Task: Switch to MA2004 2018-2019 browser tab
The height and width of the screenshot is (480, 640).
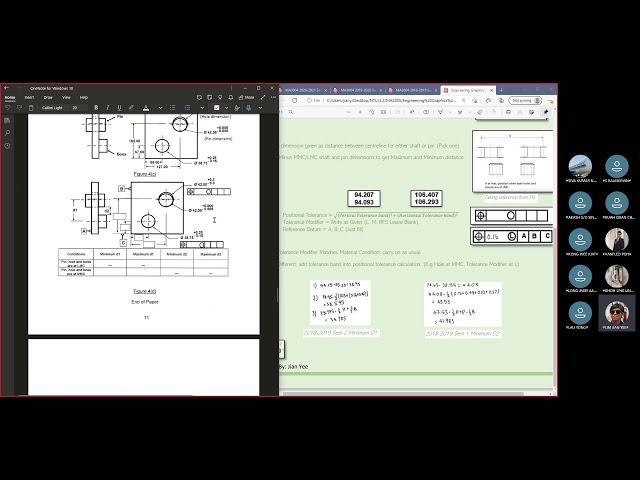Action: click(413, 90)
